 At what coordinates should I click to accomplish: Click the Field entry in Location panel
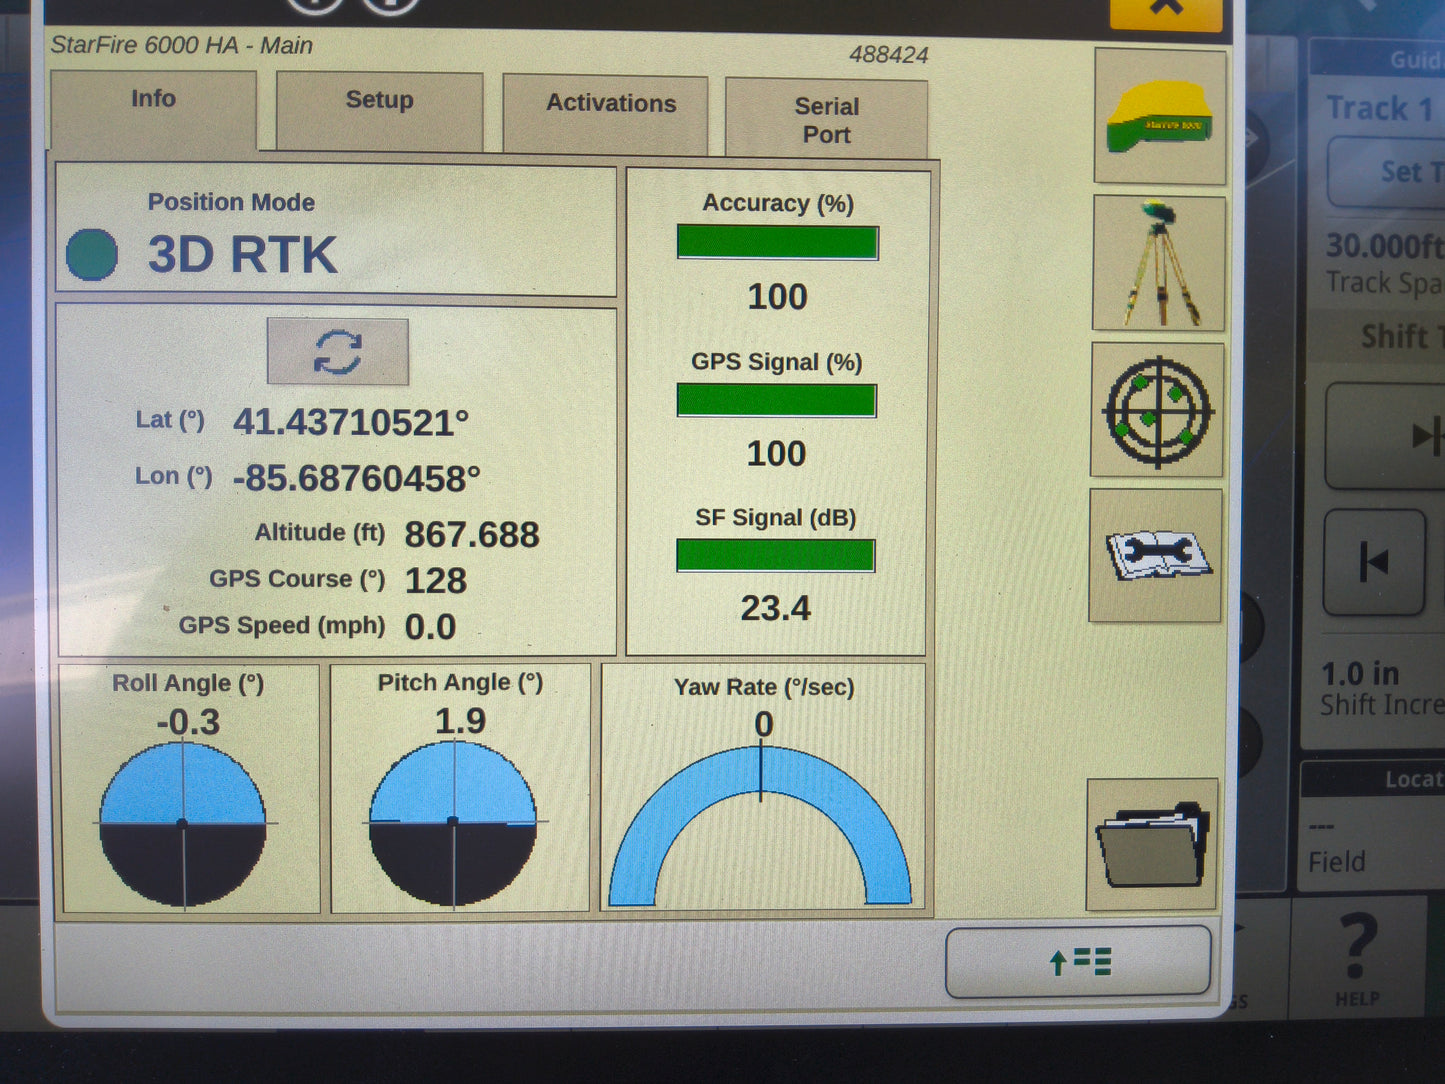point(1337,861)
